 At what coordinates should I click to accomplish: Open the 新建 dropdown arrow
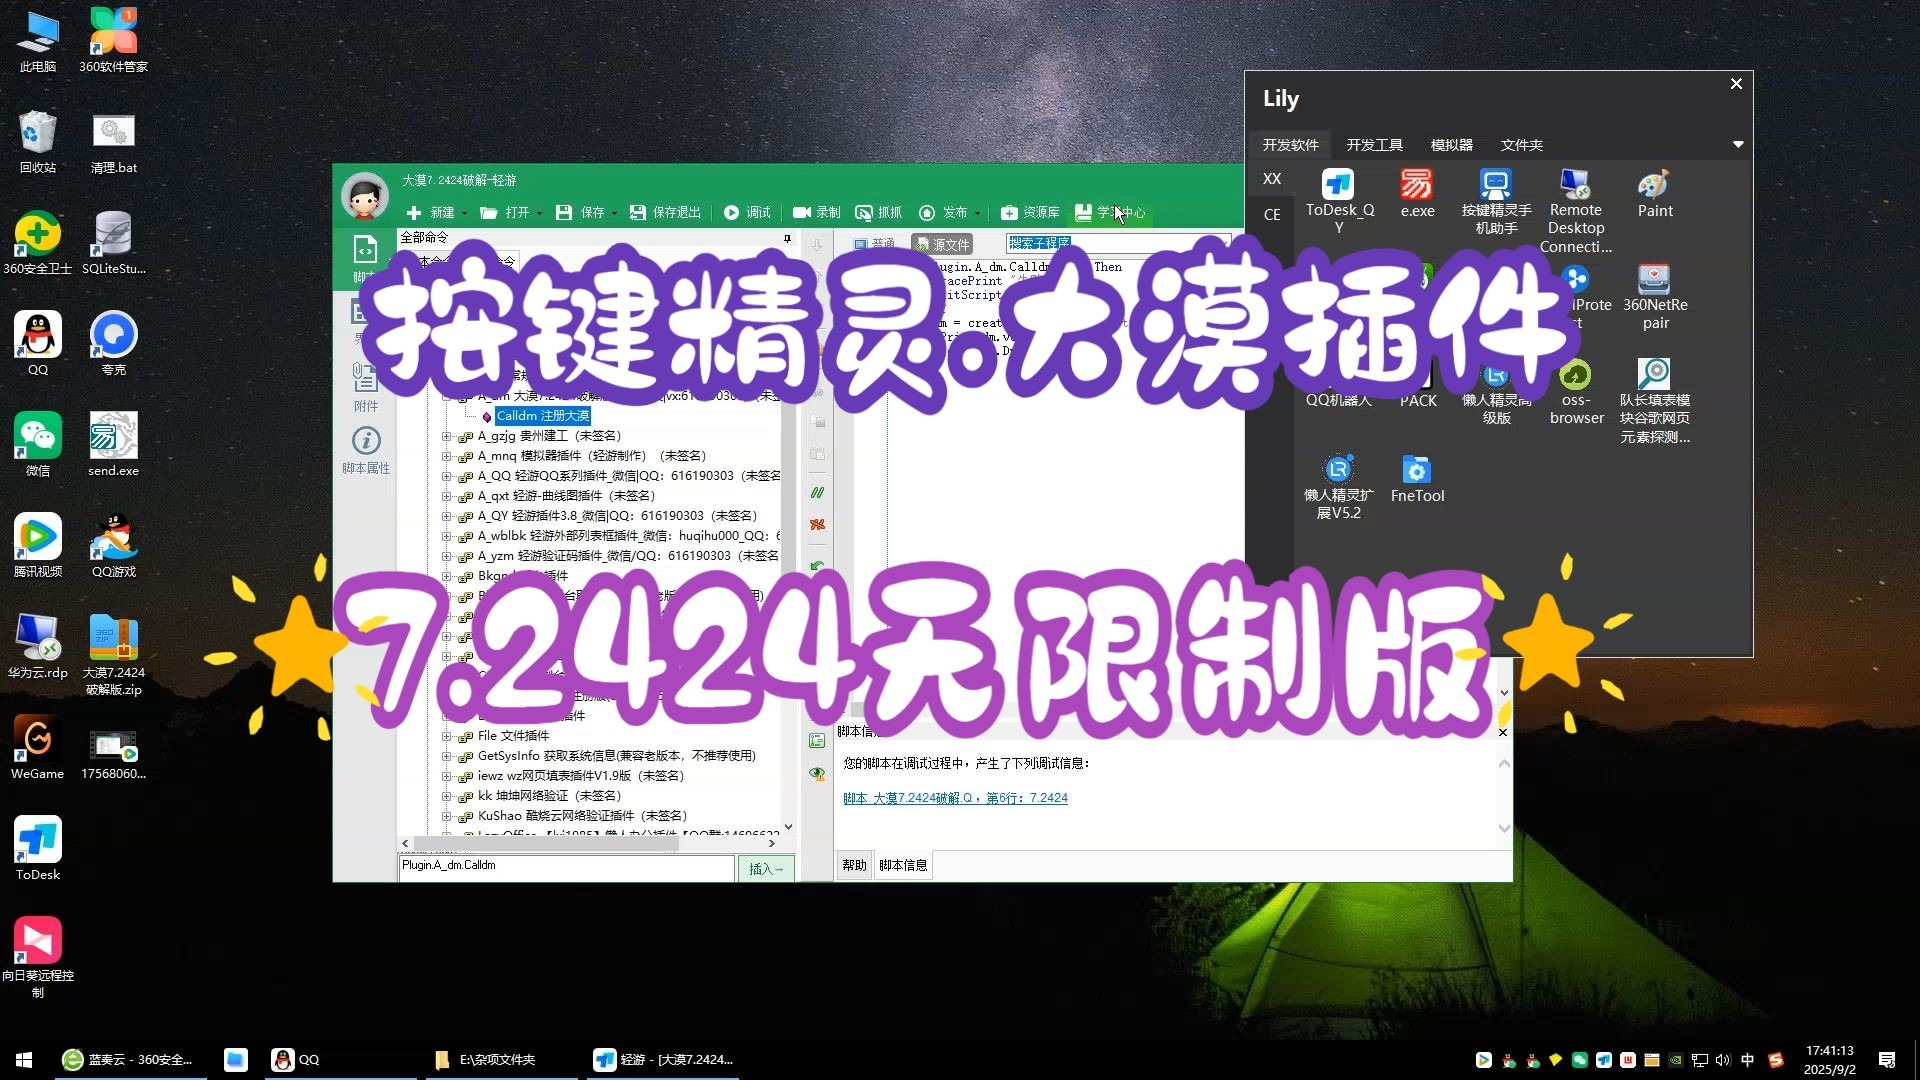(x=464, y=213)
